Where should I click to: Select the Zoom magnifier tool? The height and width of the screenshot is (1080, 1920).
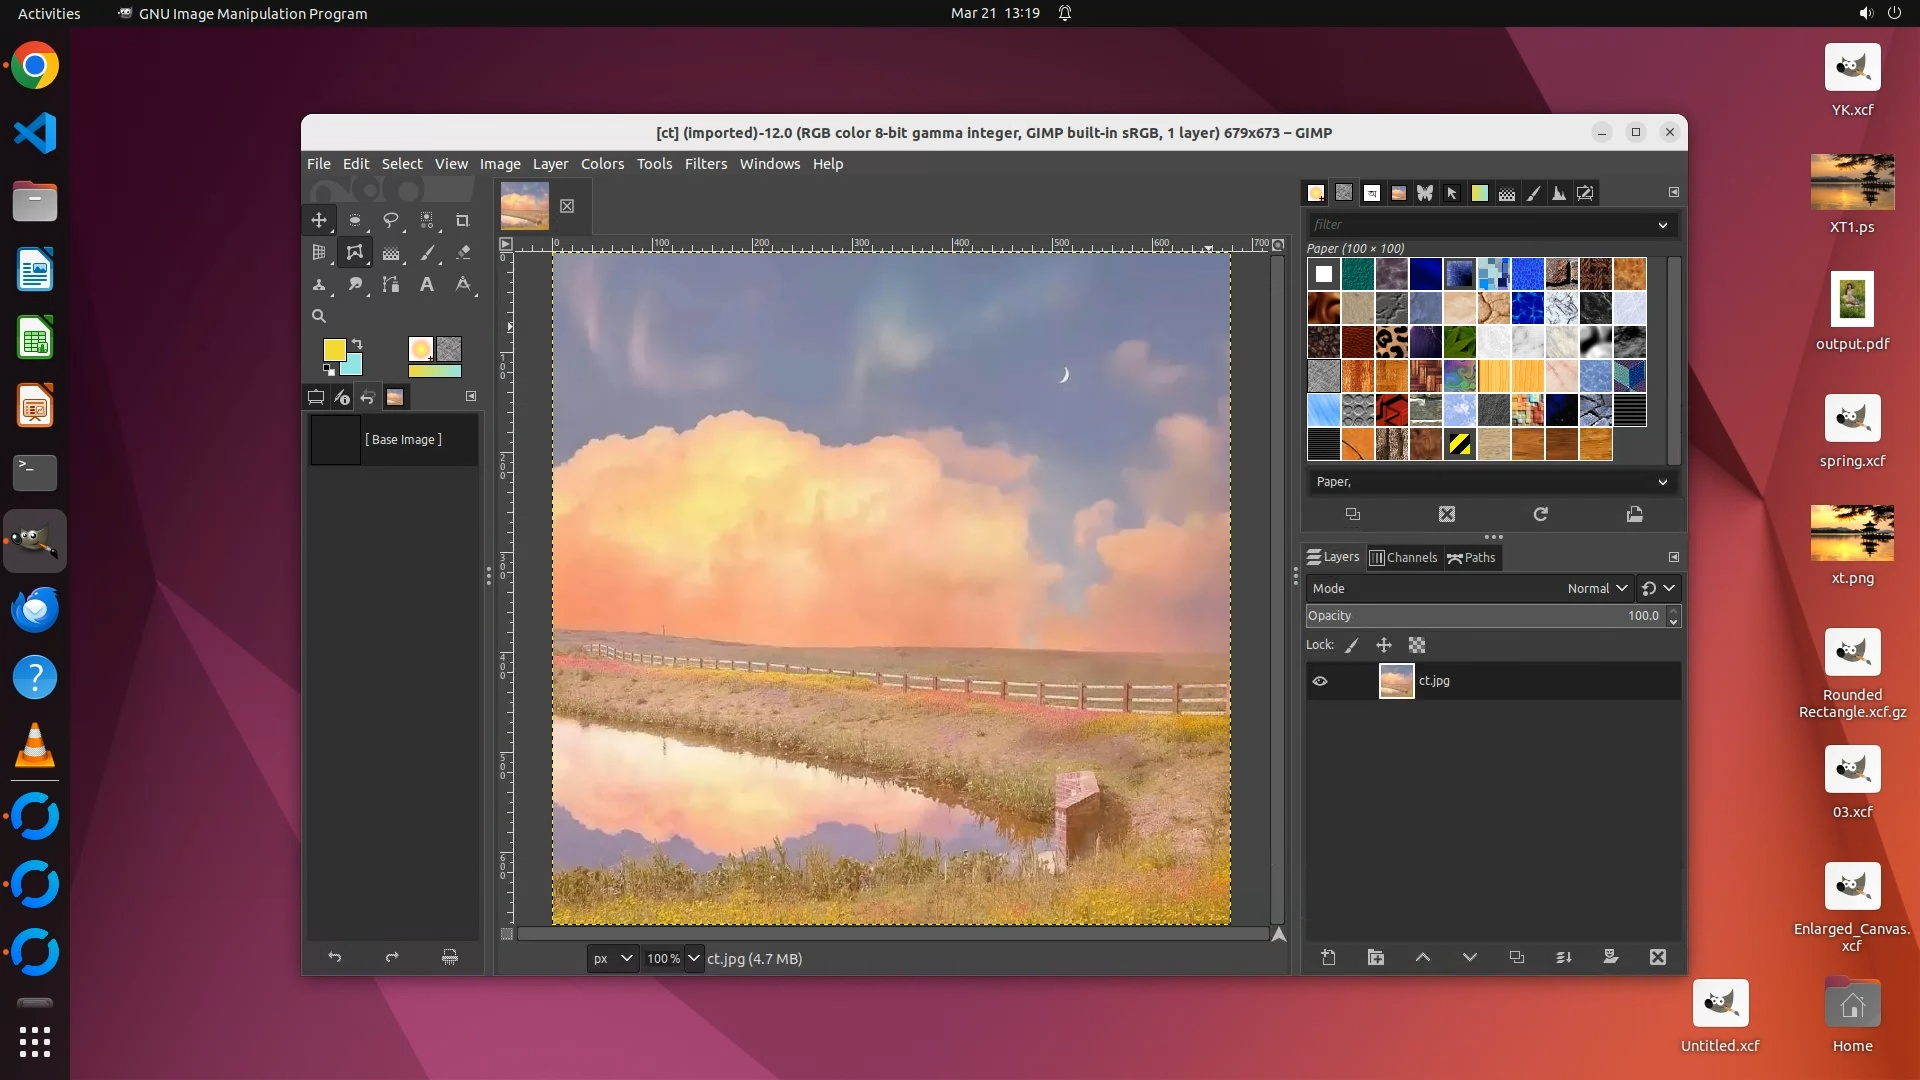pos(319,316)
